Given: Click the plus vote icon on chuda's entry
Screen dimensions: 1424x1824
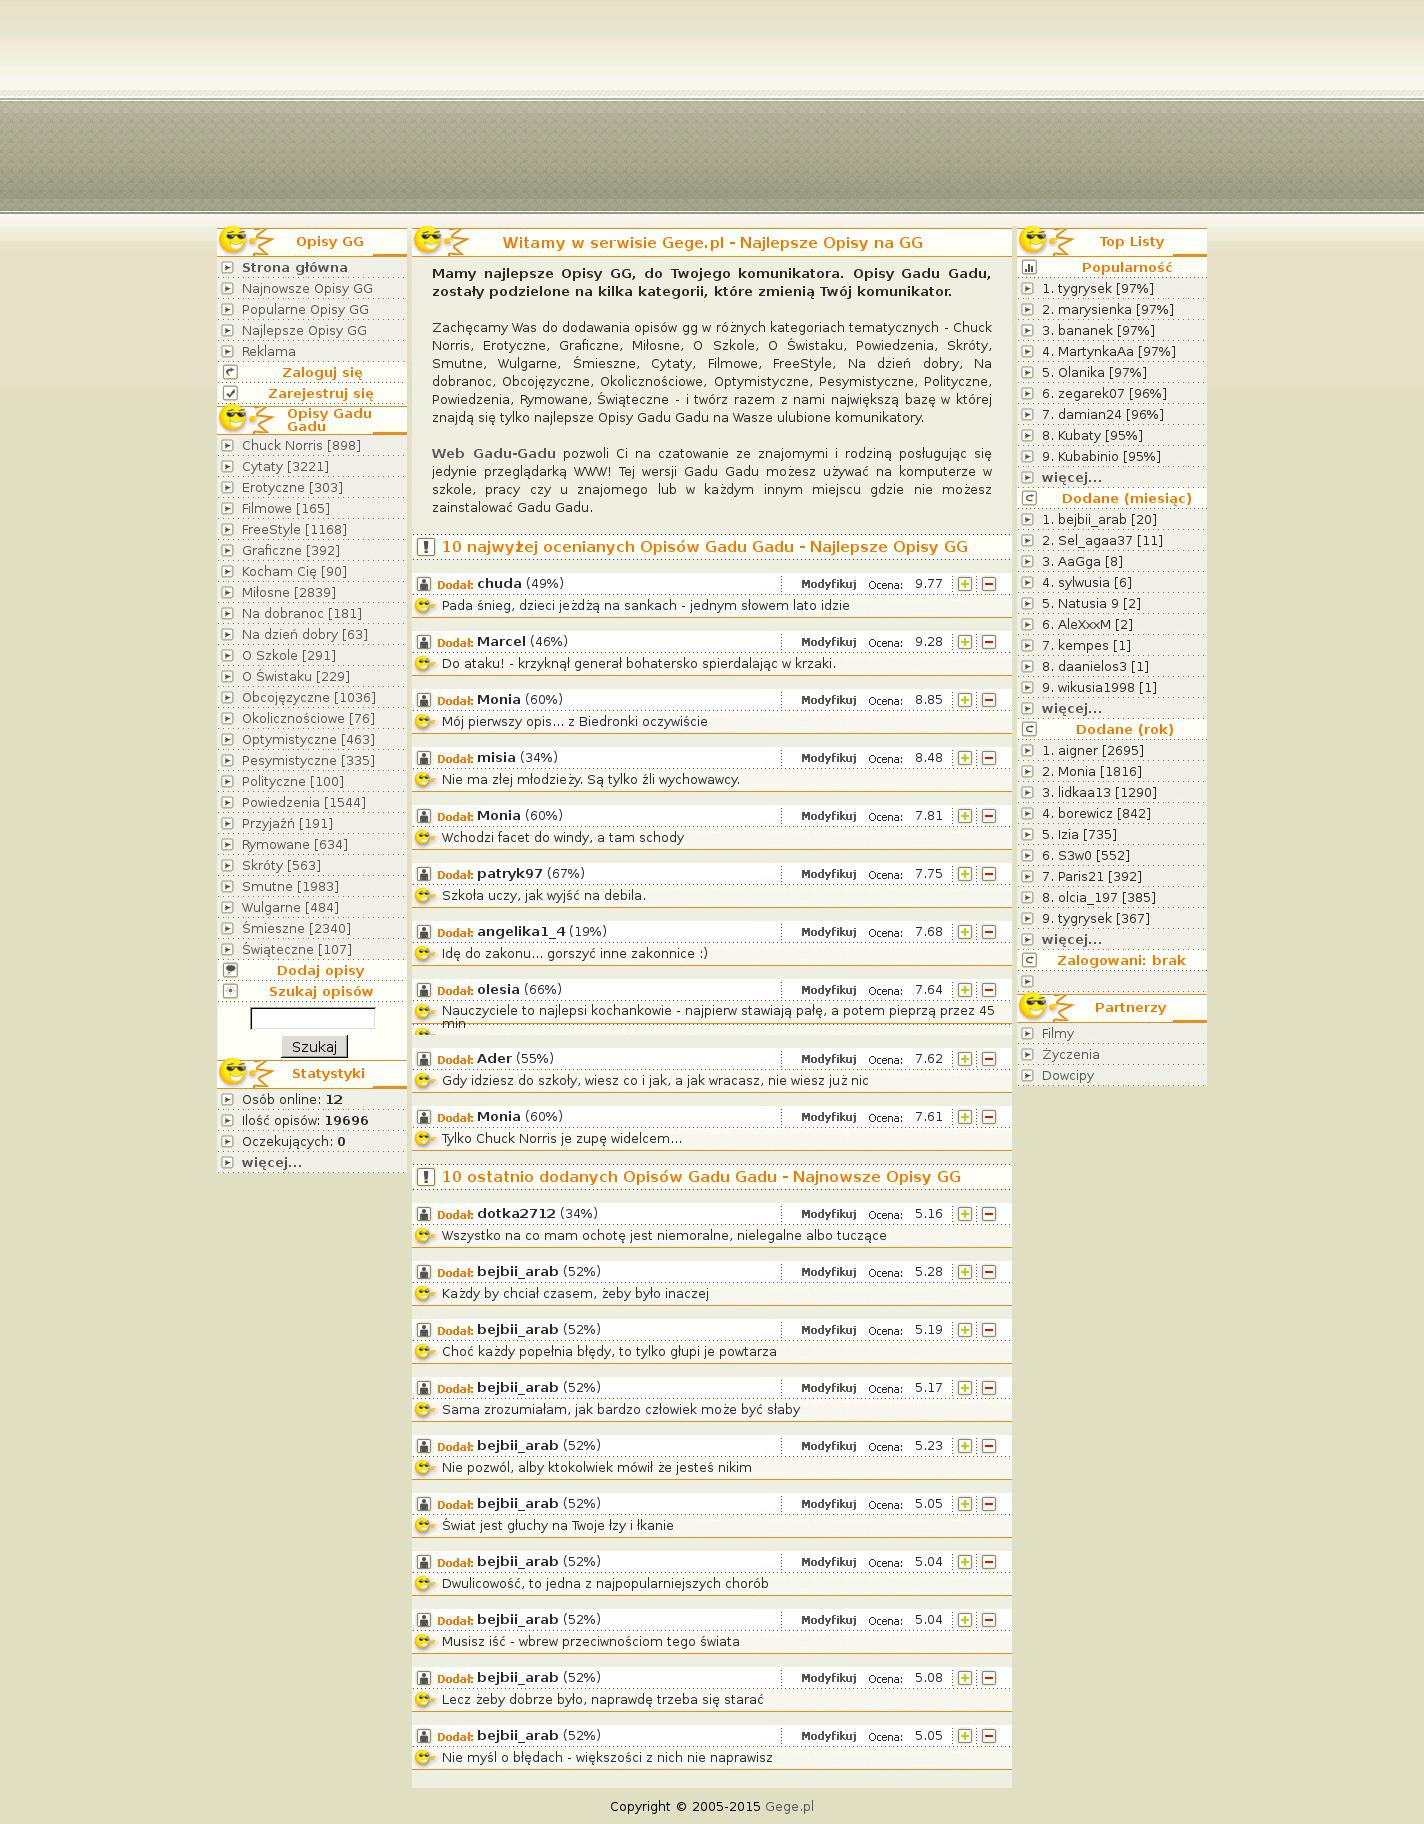Looking at the screenshot, I should [964, 584].
